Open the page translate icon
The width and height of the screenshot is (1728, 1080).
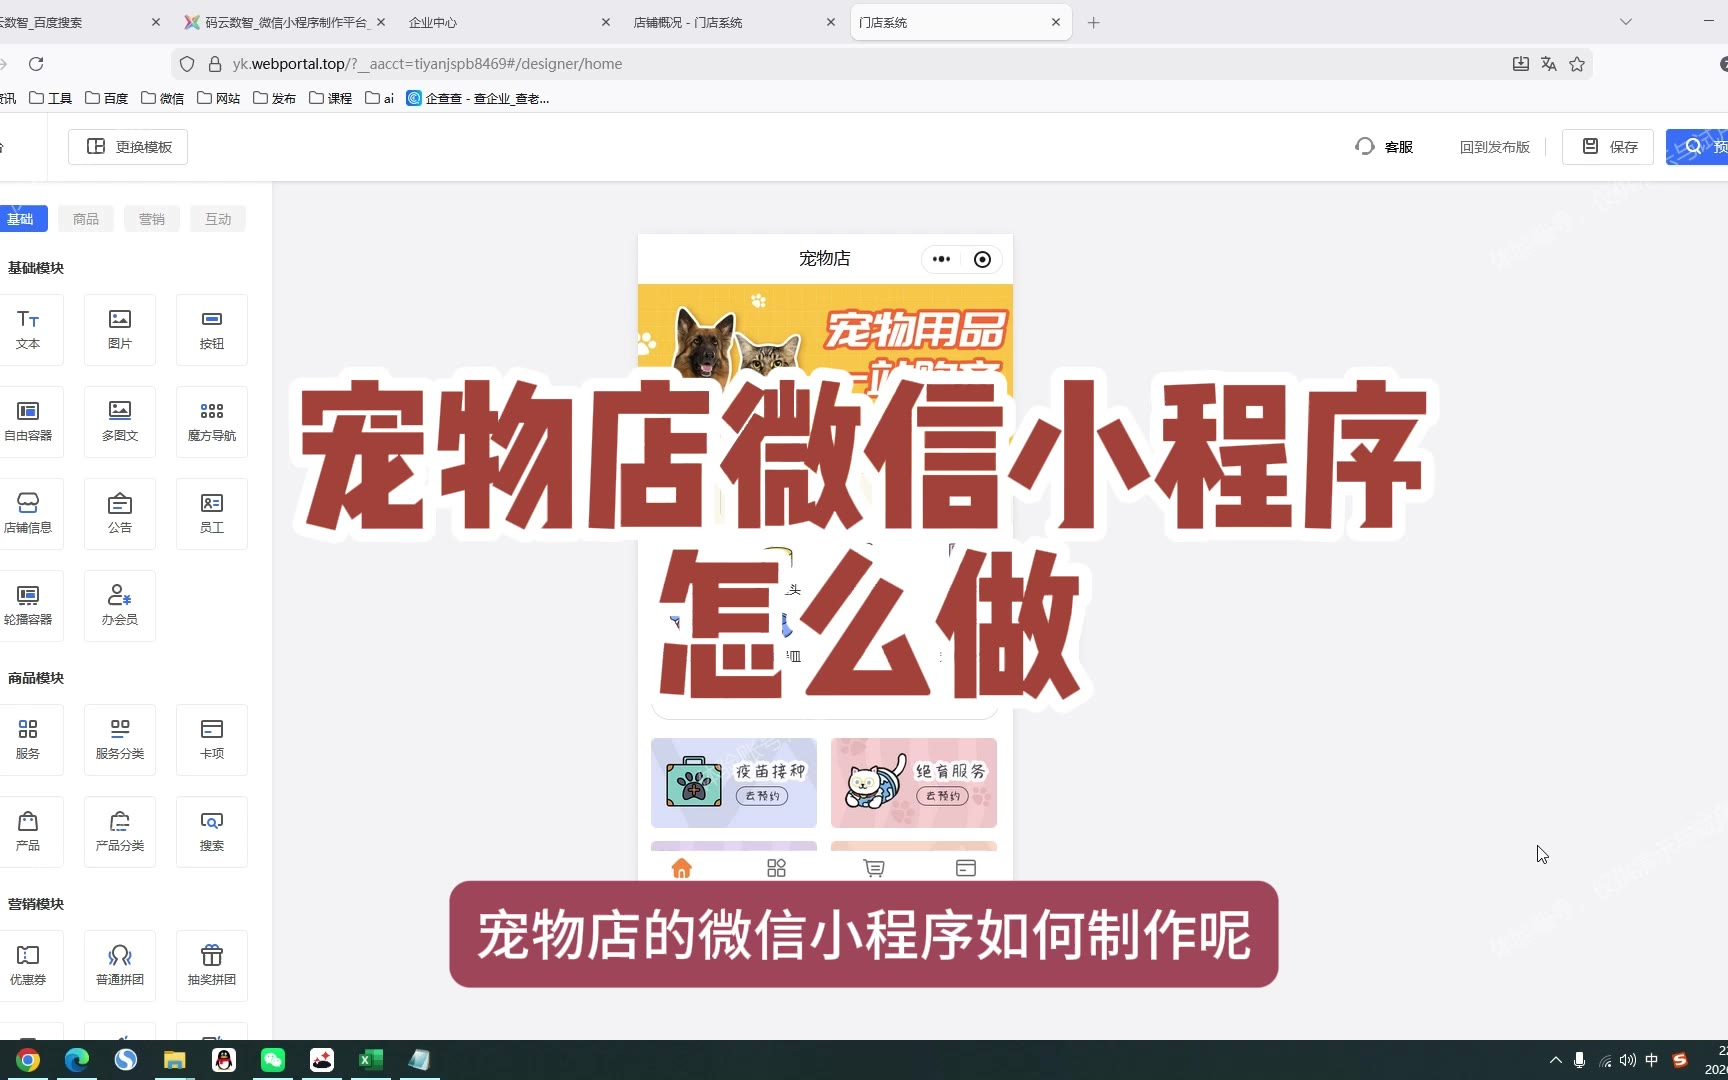[x=1549, y=64]
